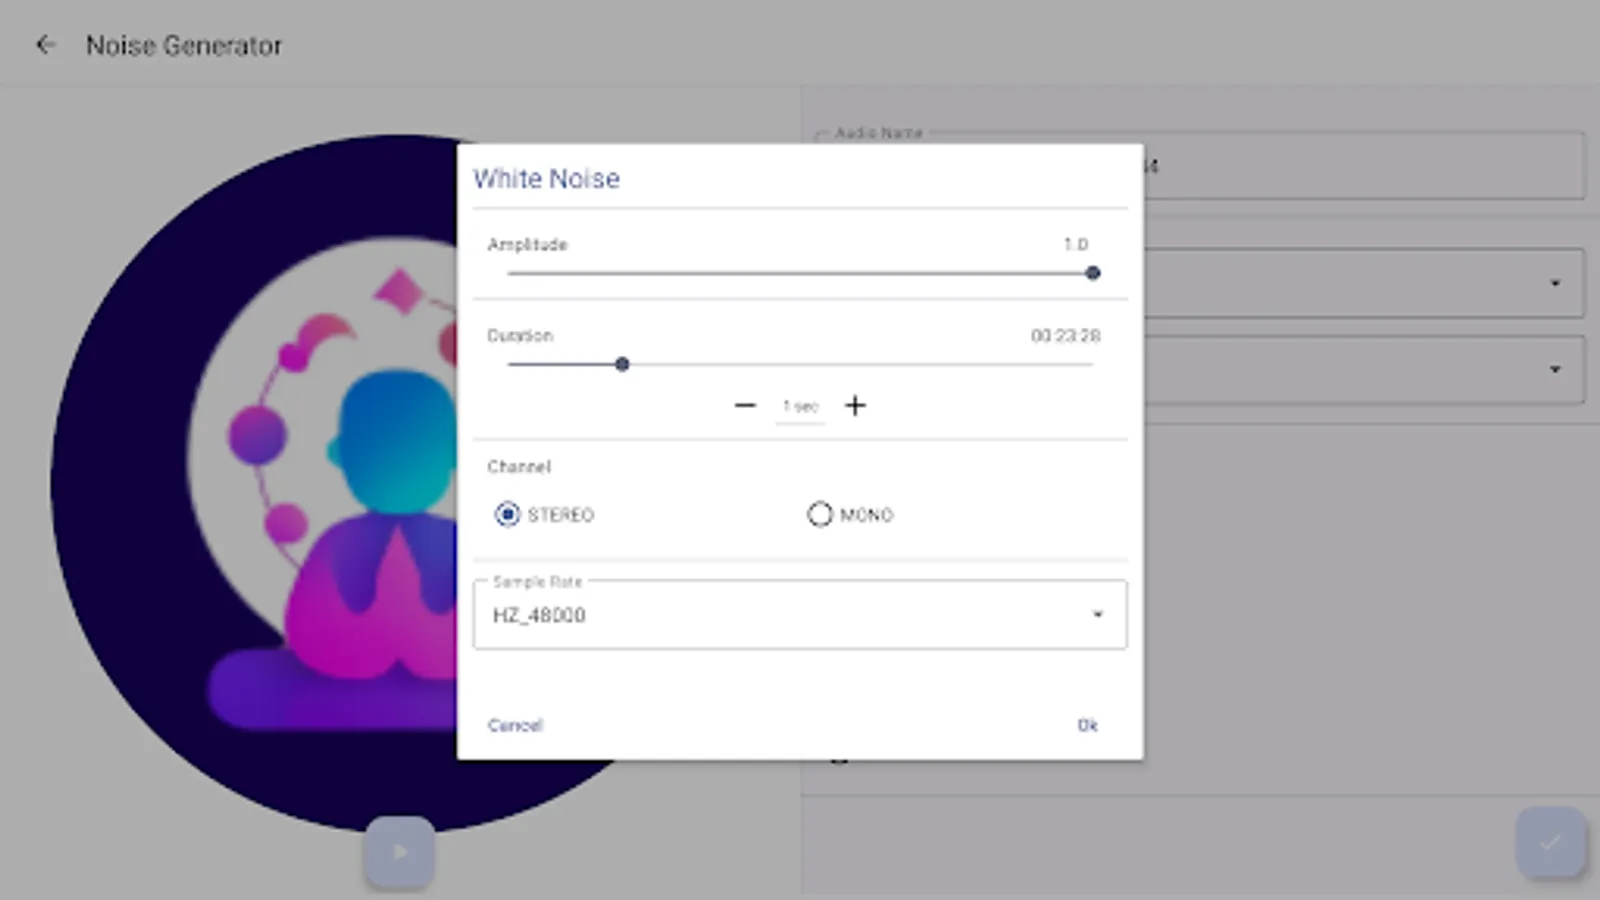Expand the upper dropdown in the background panel
1600x900 pixels.
[1557, 283]
